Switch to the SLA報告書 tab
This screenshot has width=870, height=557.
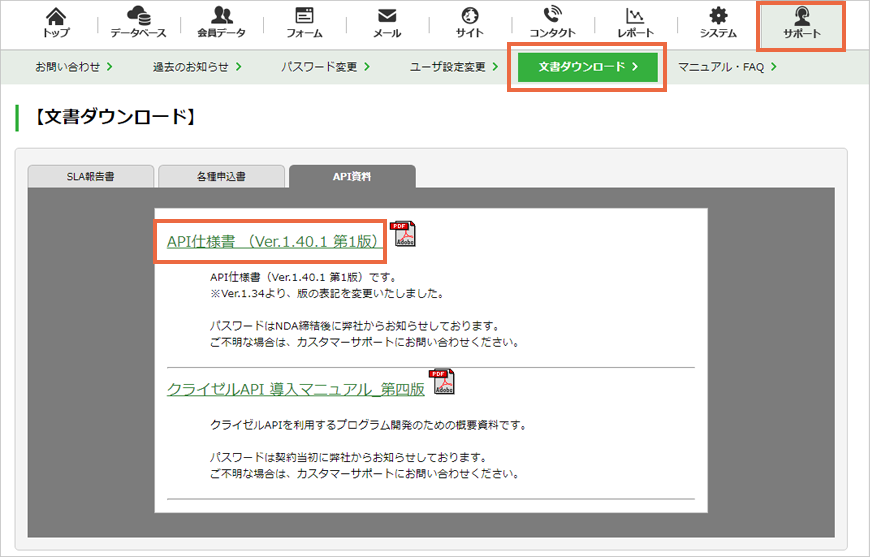[90, 176]
